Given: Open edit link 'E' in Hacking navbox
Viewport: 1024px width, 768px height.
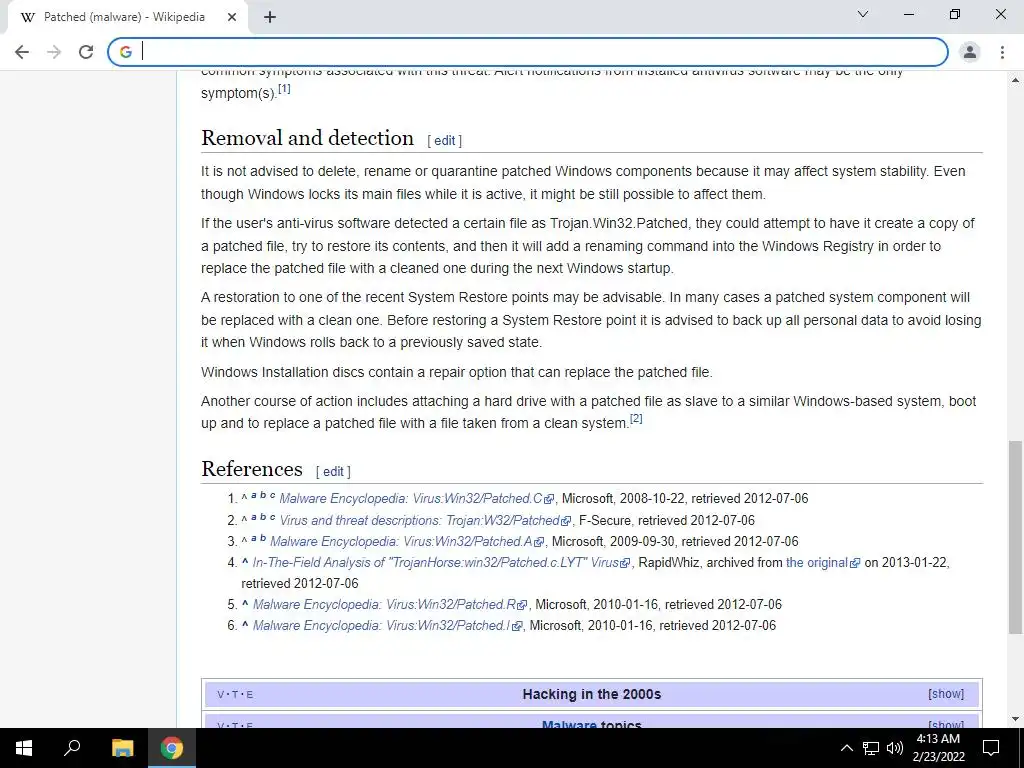Looking at the screenshot, I should coord(249,695).
